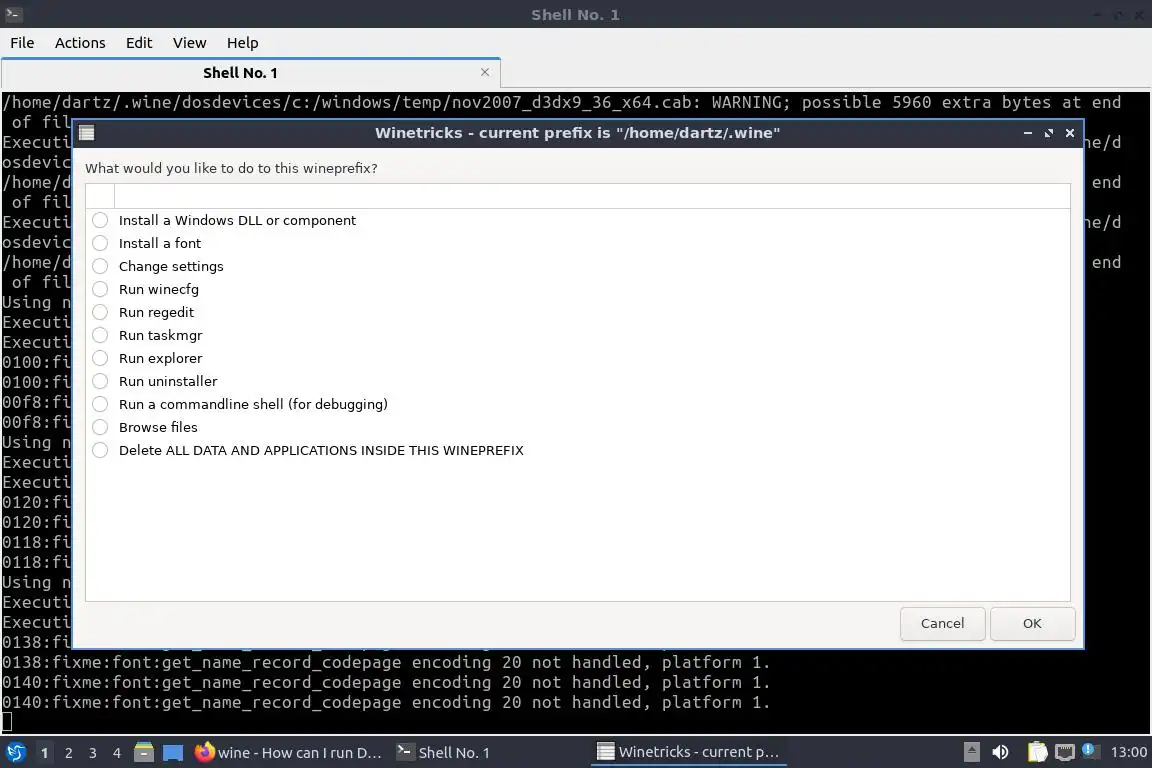Select the 'Run winecfg' radio button
The width and height of the screenshot is (1152, 768).
[x=100, y=290]
